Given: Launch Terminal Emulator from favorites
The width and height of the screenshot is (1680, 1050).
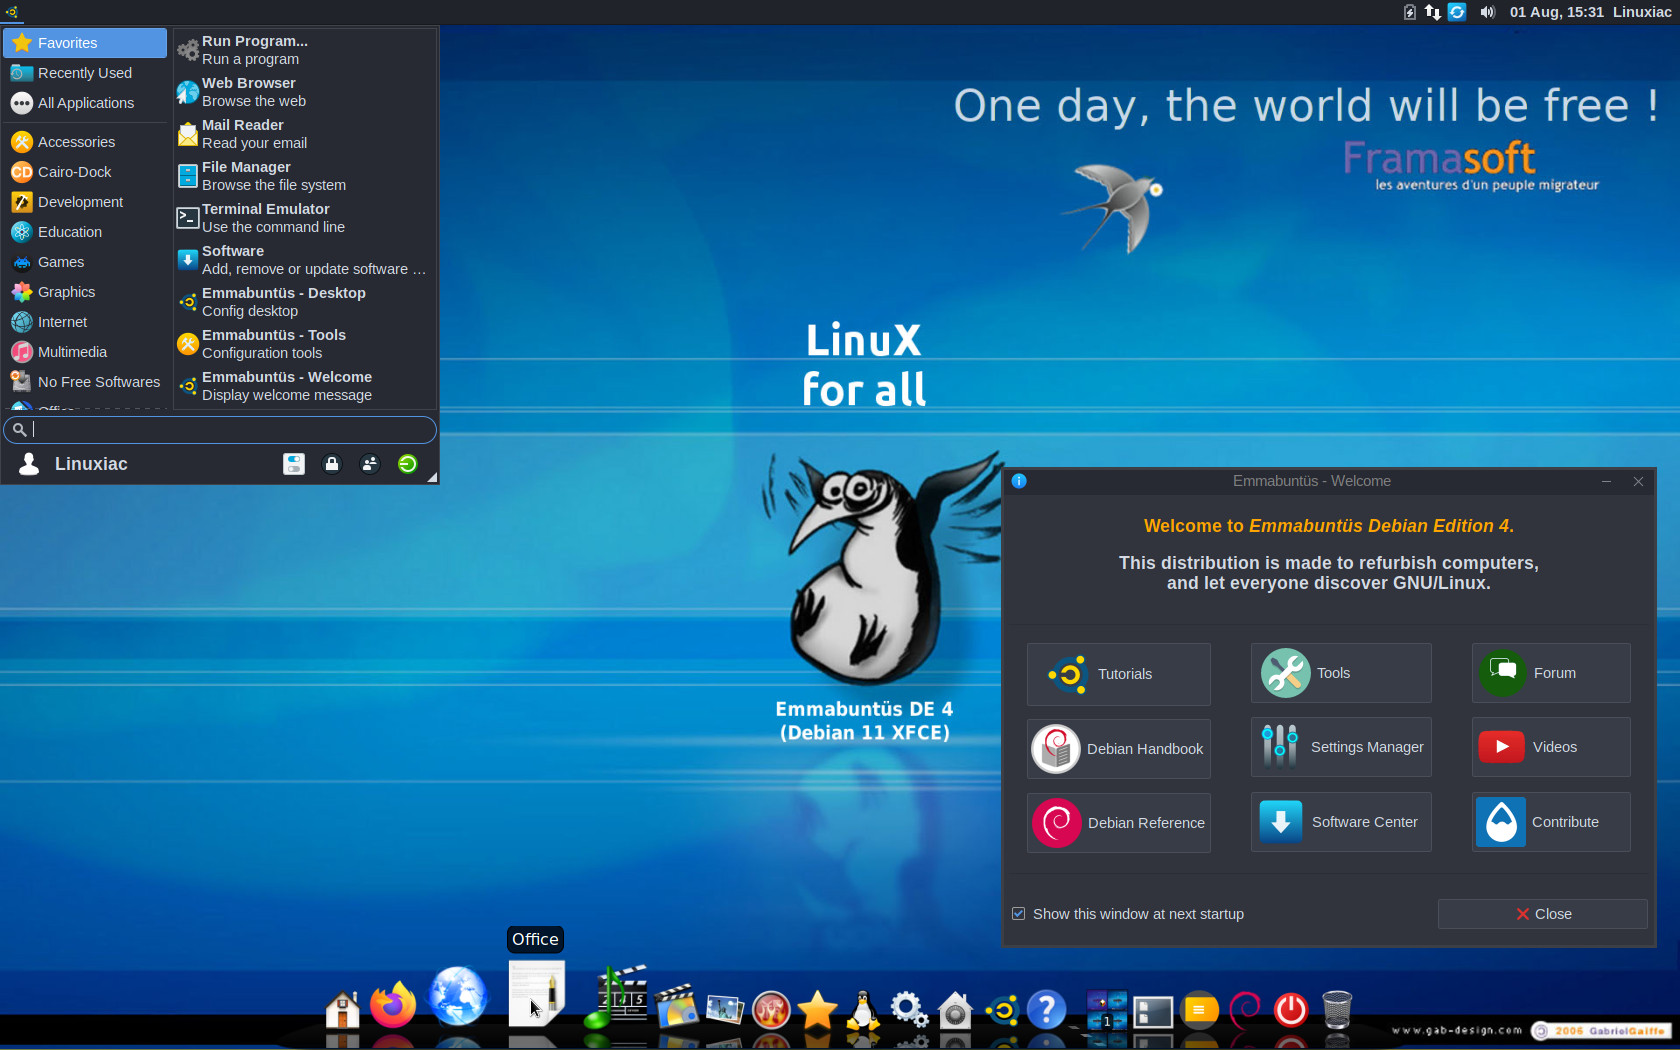Looking at the screenshot, I should 305,218.
